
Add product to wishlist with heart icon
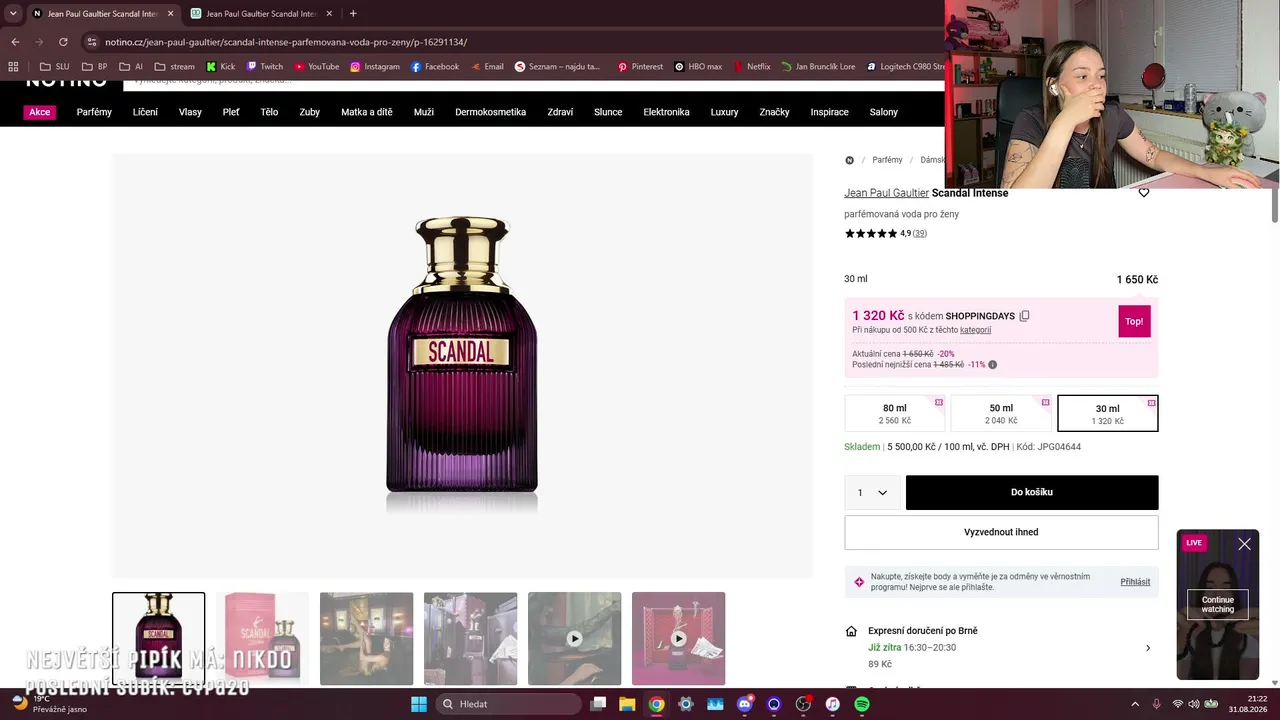tap(1144, 193)
